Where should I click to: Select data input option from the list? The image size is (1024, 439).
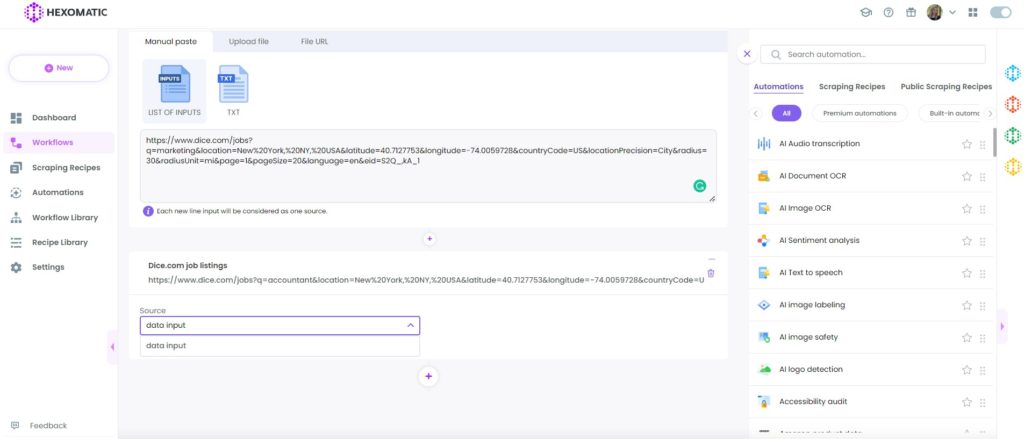click(280, 346)
